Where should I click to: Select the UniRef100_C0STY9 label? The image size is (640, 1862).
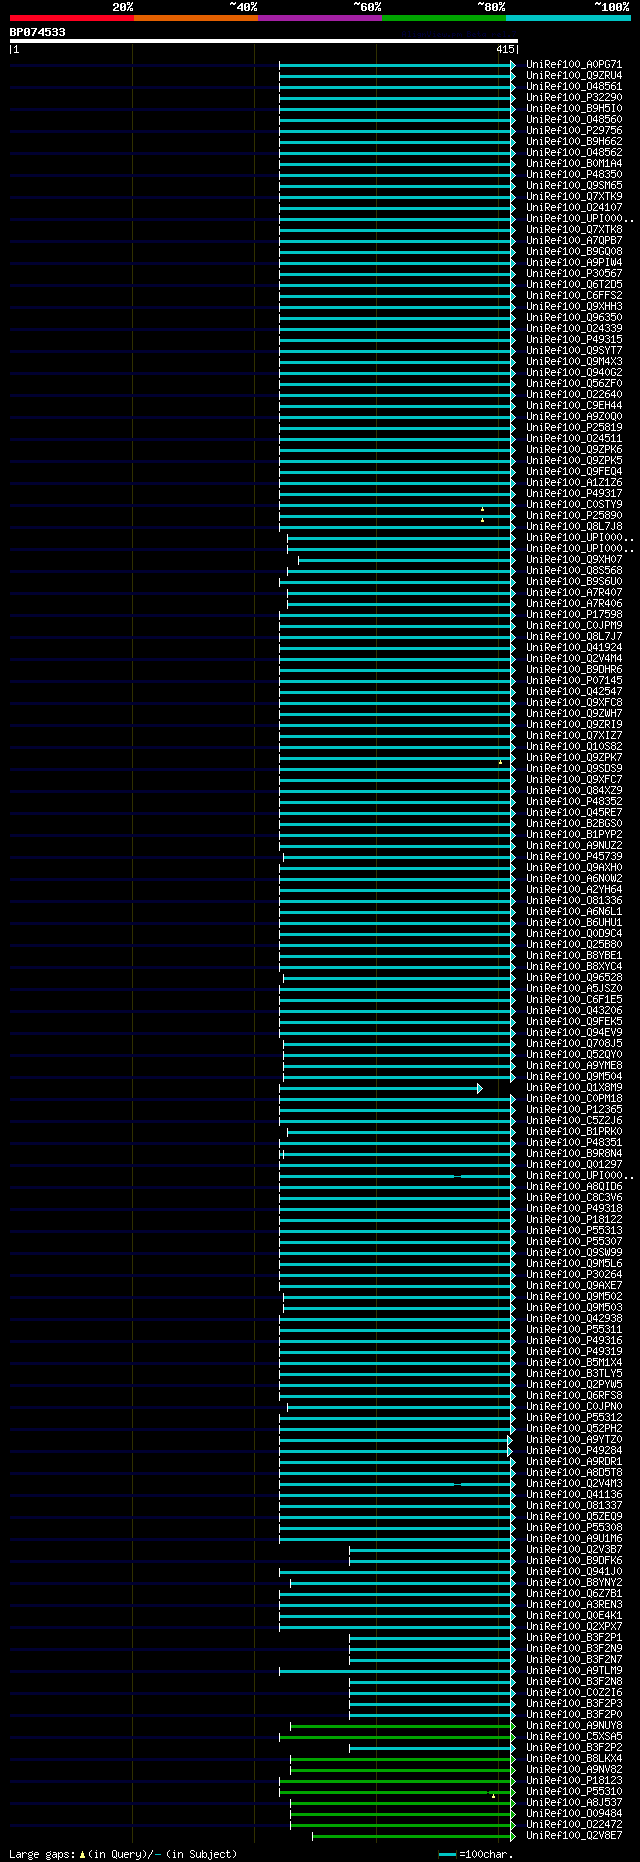(574, 505)
